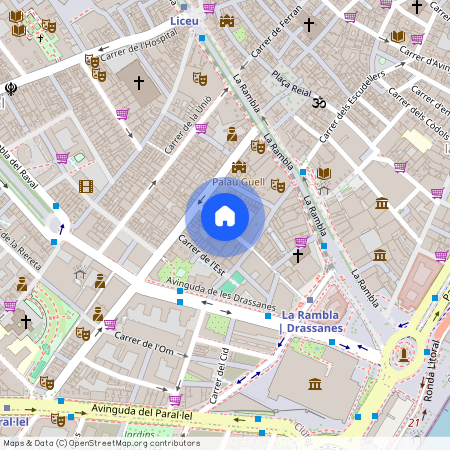
Task: Click the Palau Güell place label
Action: pyautogui.click(x=239, y=182)
